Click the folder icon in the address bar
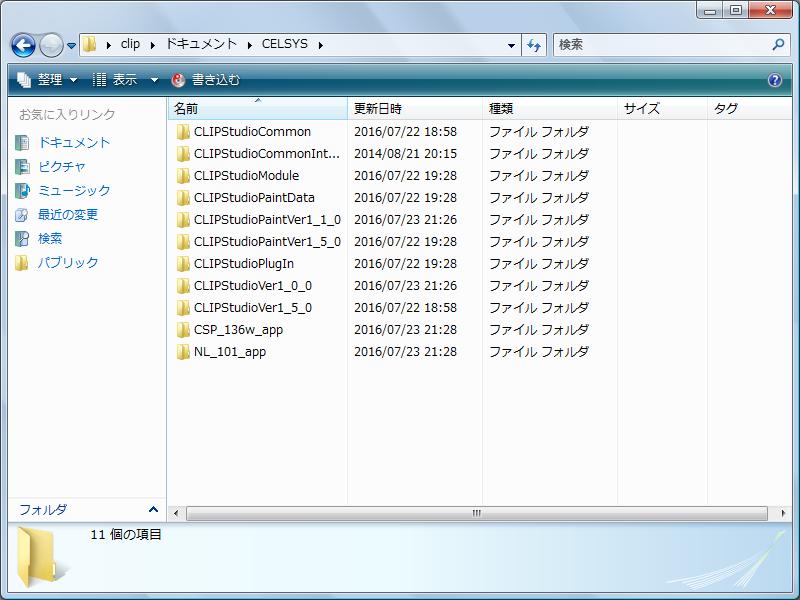800x600 pixels. tap(89, 44)
